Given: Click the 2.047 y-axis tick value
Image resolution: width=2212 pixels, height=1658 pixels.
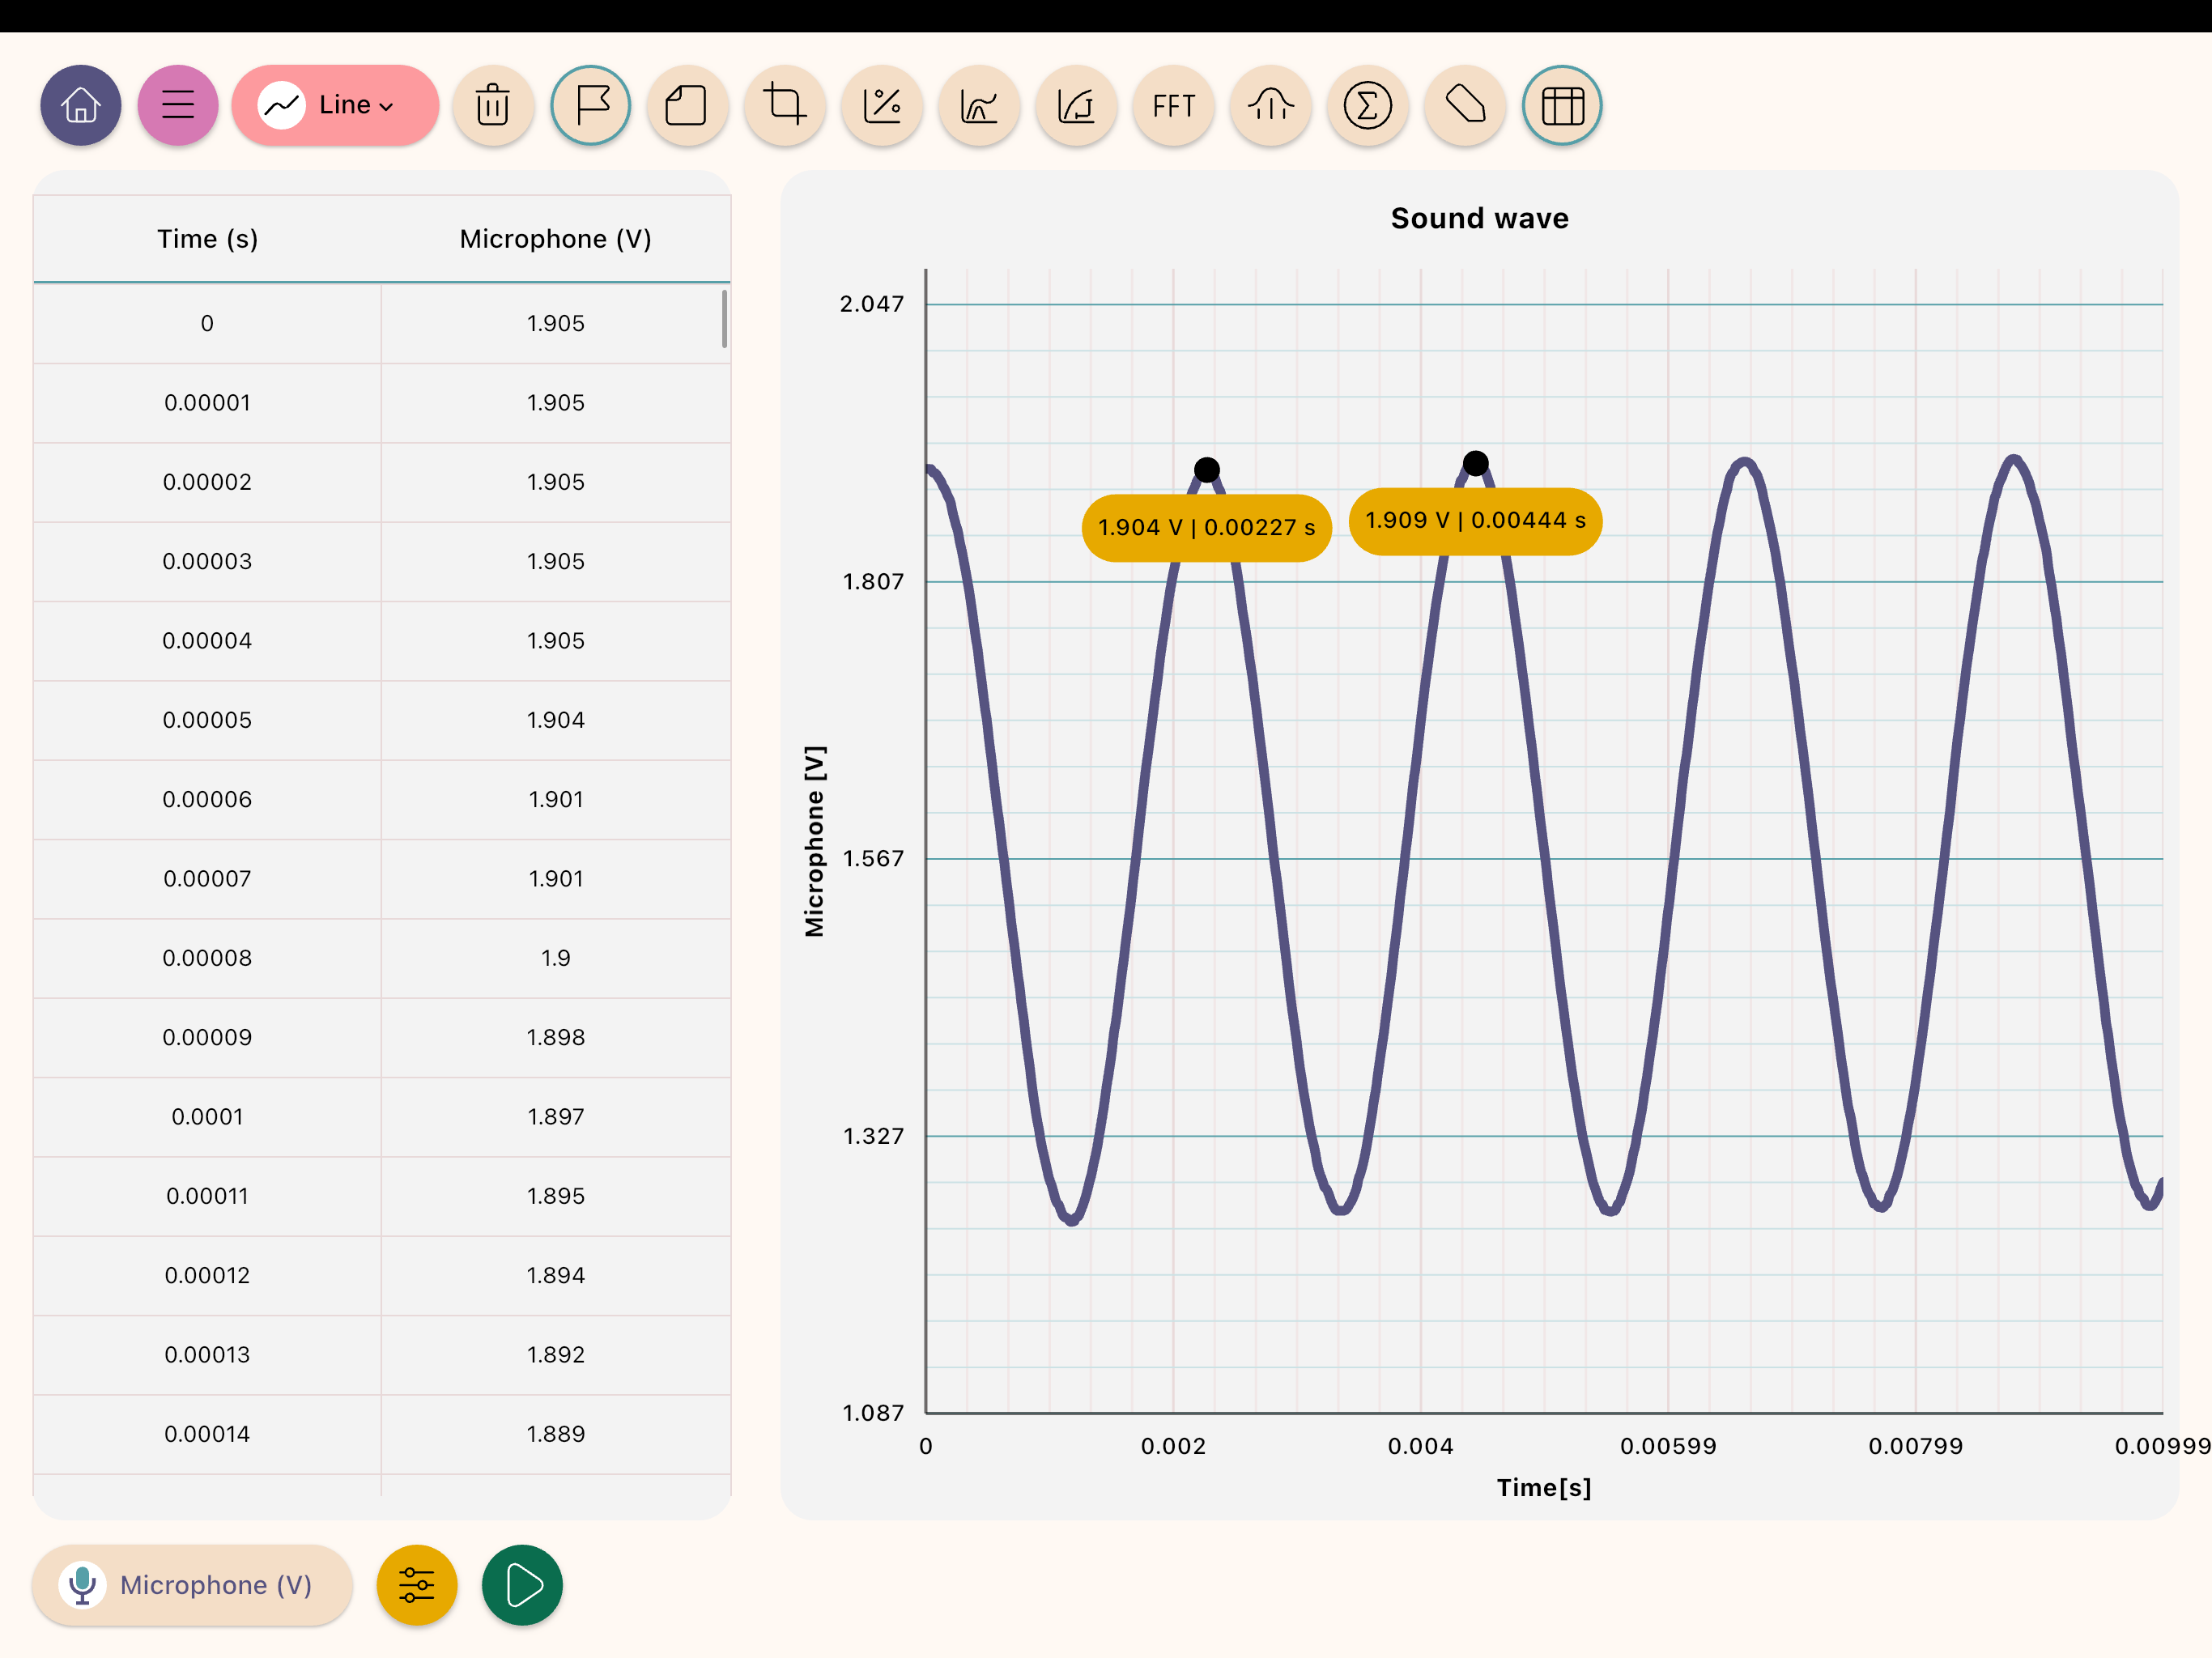Looking at the screenshot, I should click(871, 304).
